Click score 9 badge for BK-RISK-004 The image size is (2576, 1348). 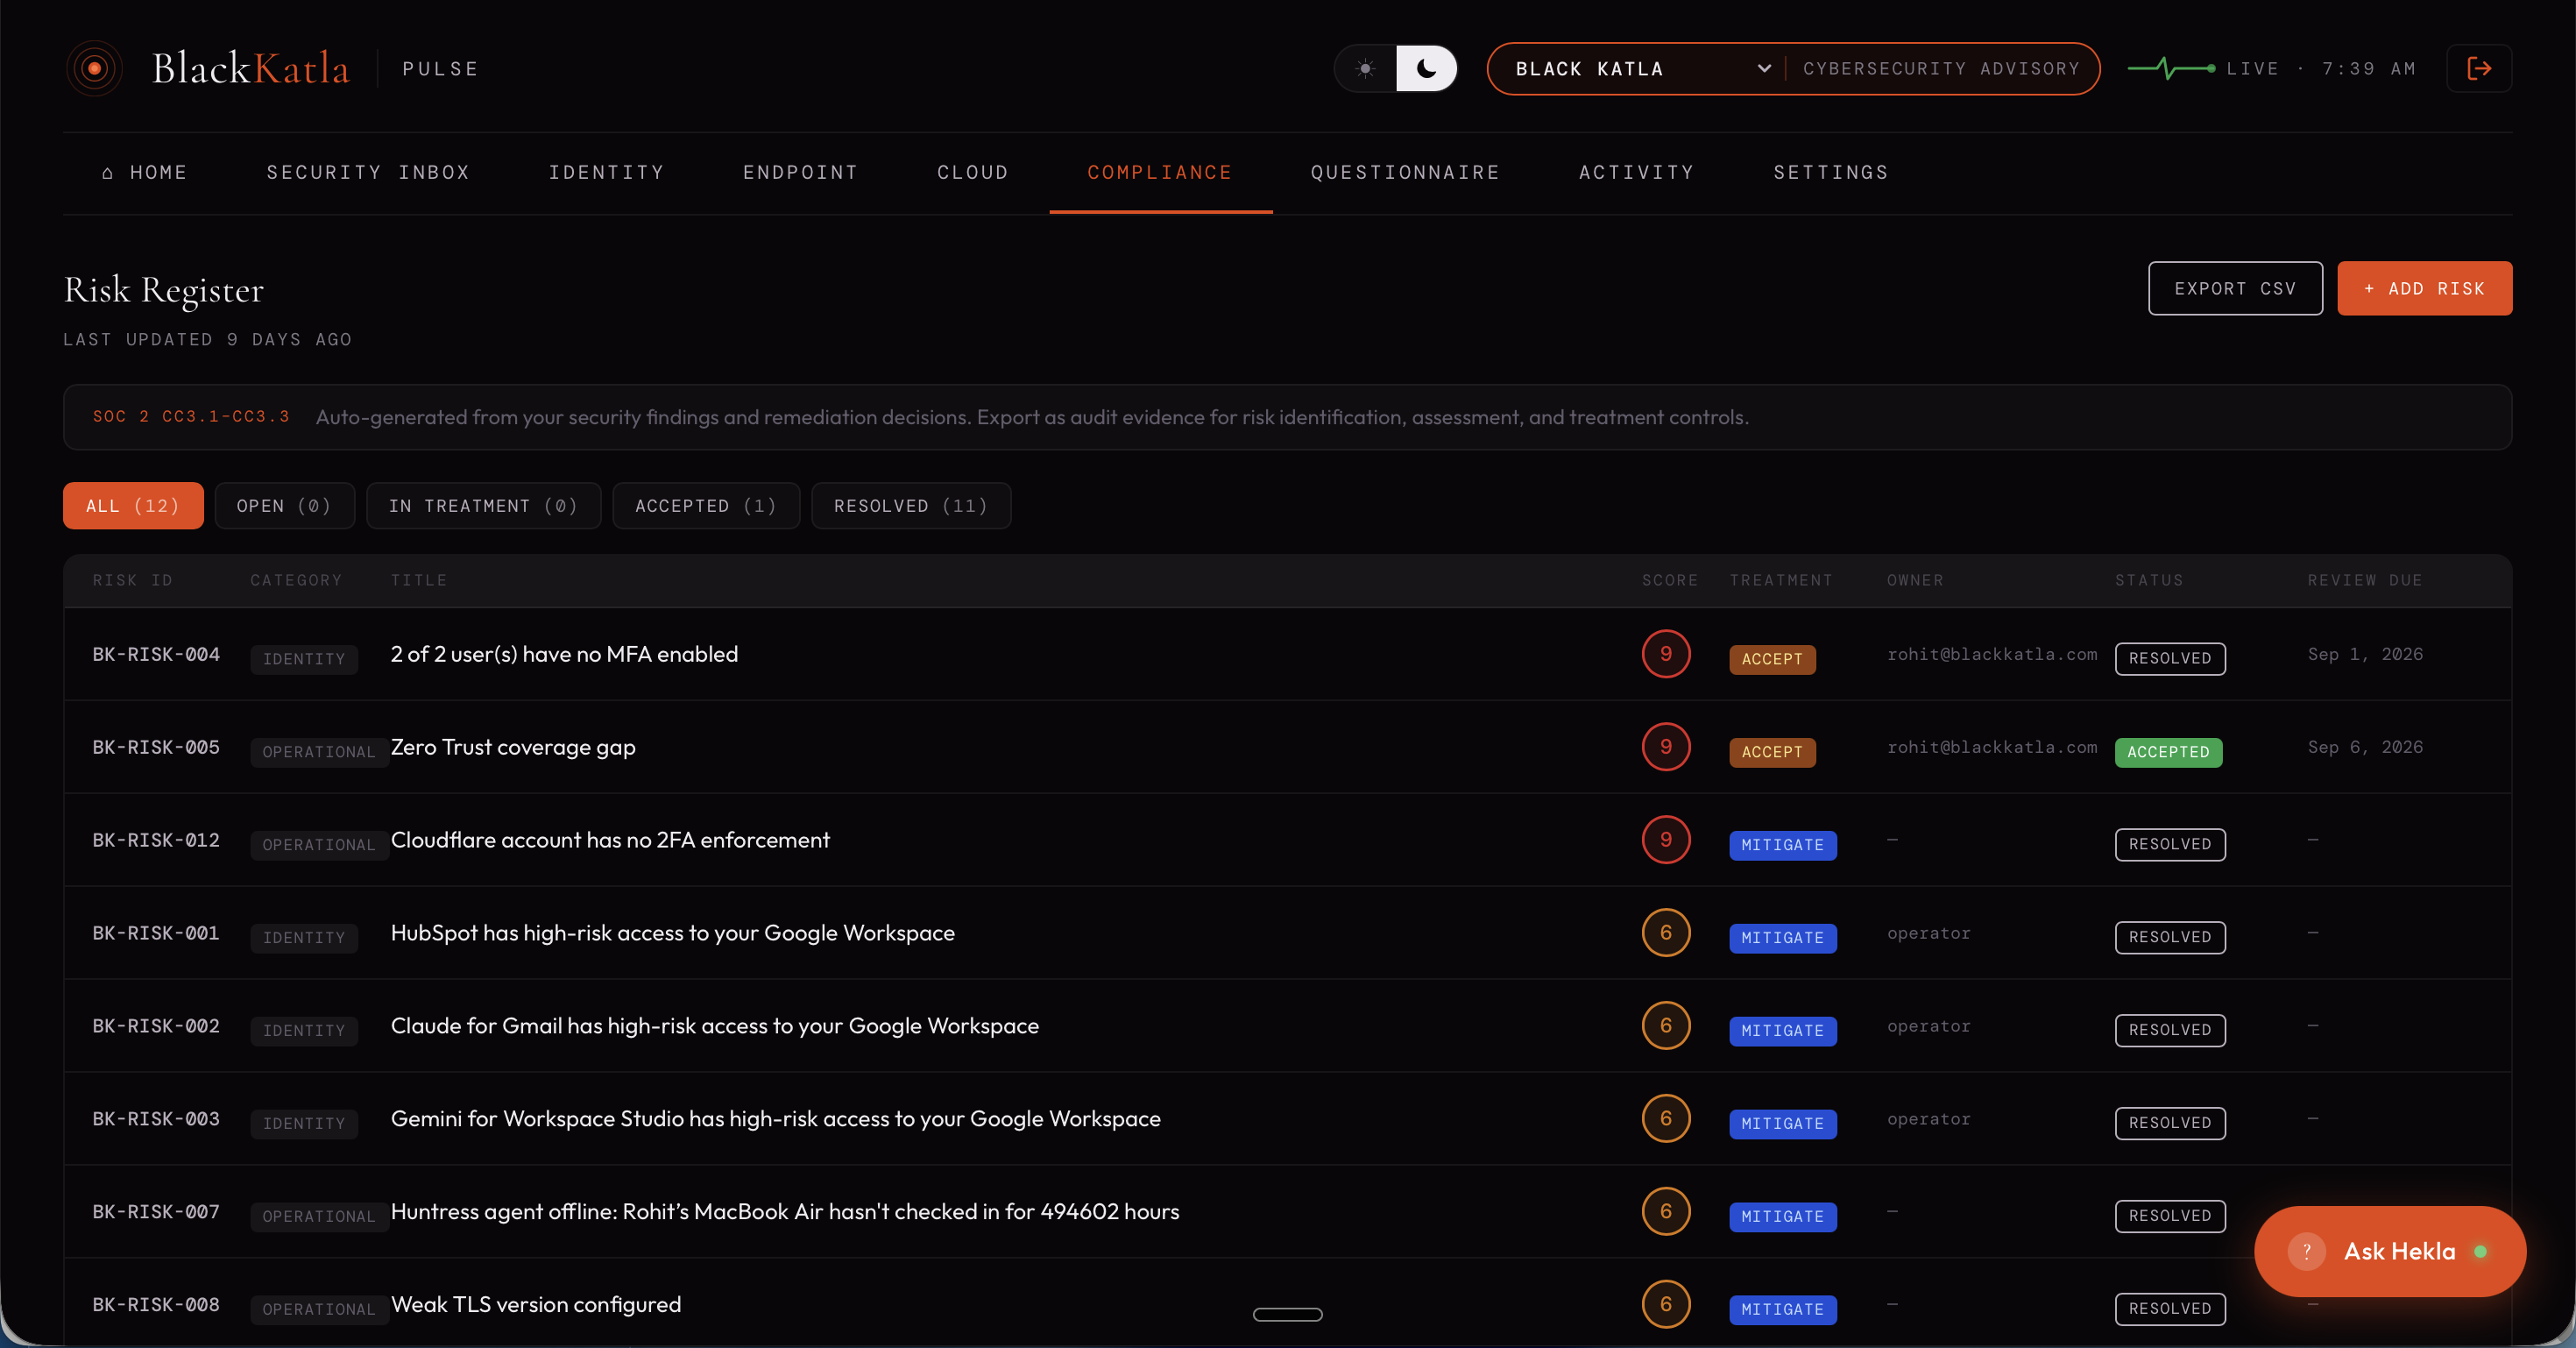click(x=1666, y=653)
